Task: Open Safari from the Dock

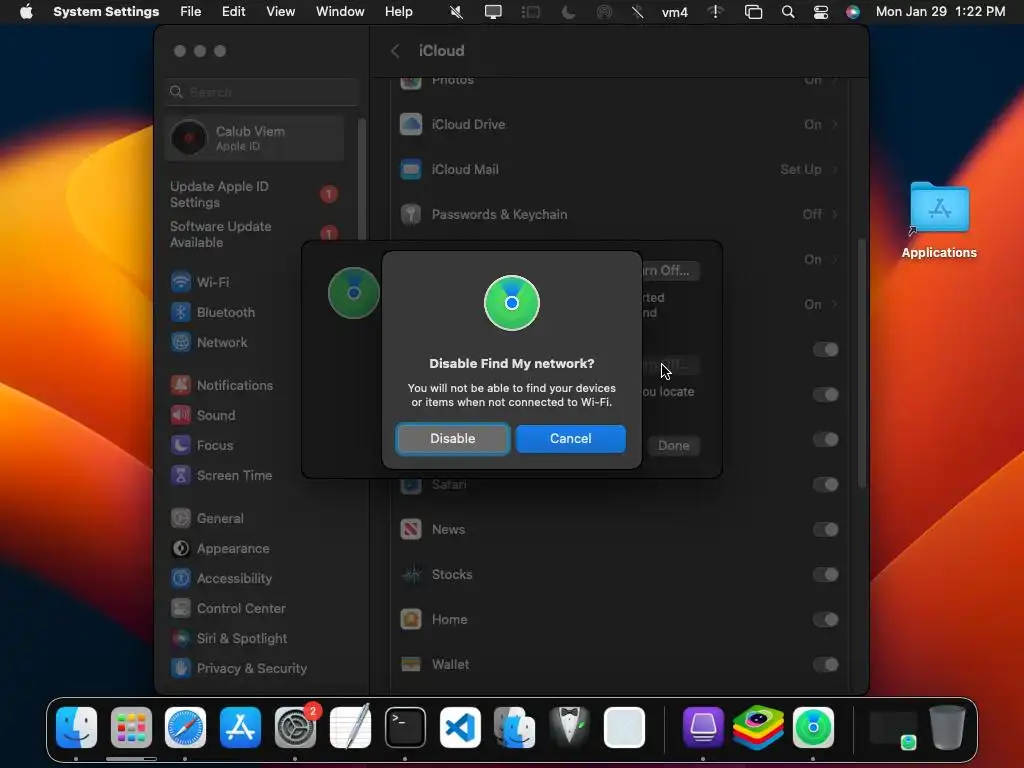Action: coord(185,728)
